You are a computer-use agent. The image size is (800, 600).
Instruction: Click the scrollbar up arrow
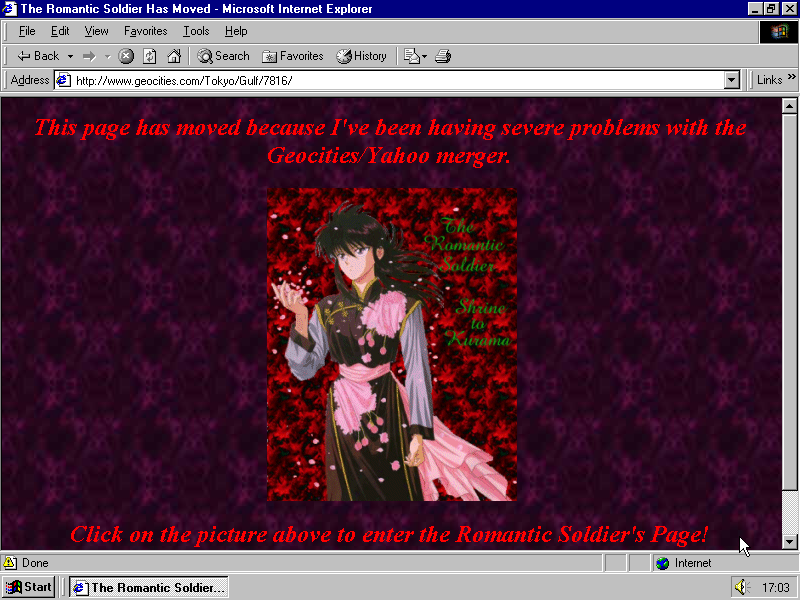tap(789, 106)
